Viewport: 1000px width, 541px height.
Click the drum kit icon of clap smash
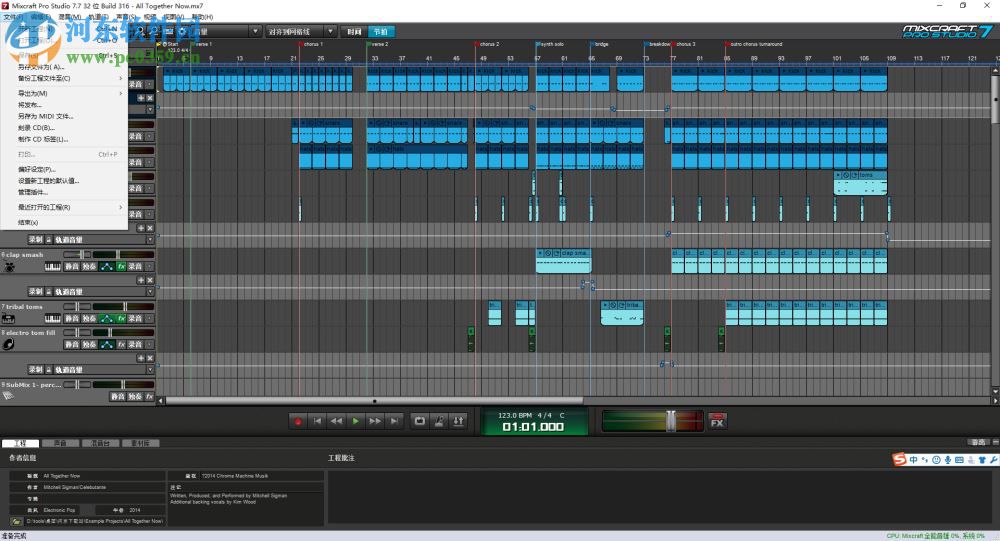click(10, 267)
